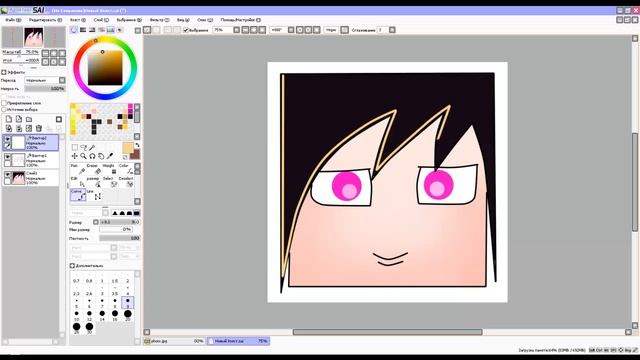Image resolution: width=640 pixels, height=360 pixels.
Task: Select the zoom magnifier tool
Action: [83, 156]
